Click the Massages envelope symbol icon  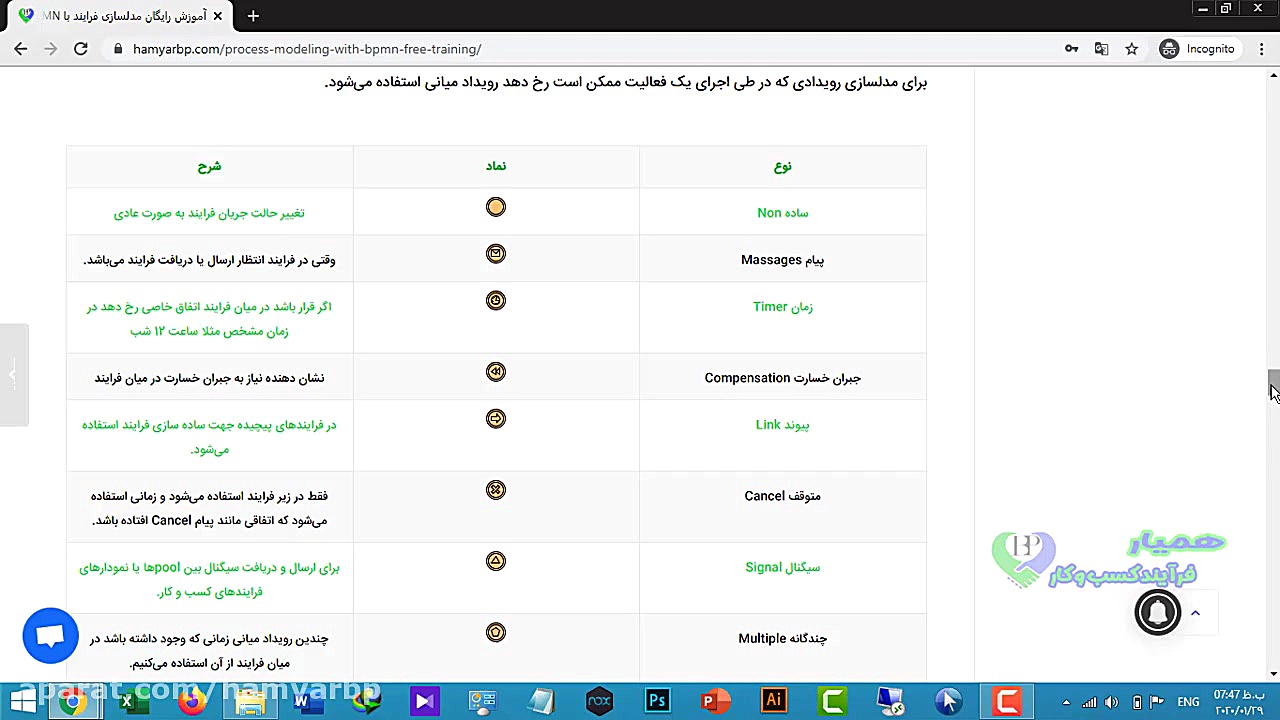[496, 254]
